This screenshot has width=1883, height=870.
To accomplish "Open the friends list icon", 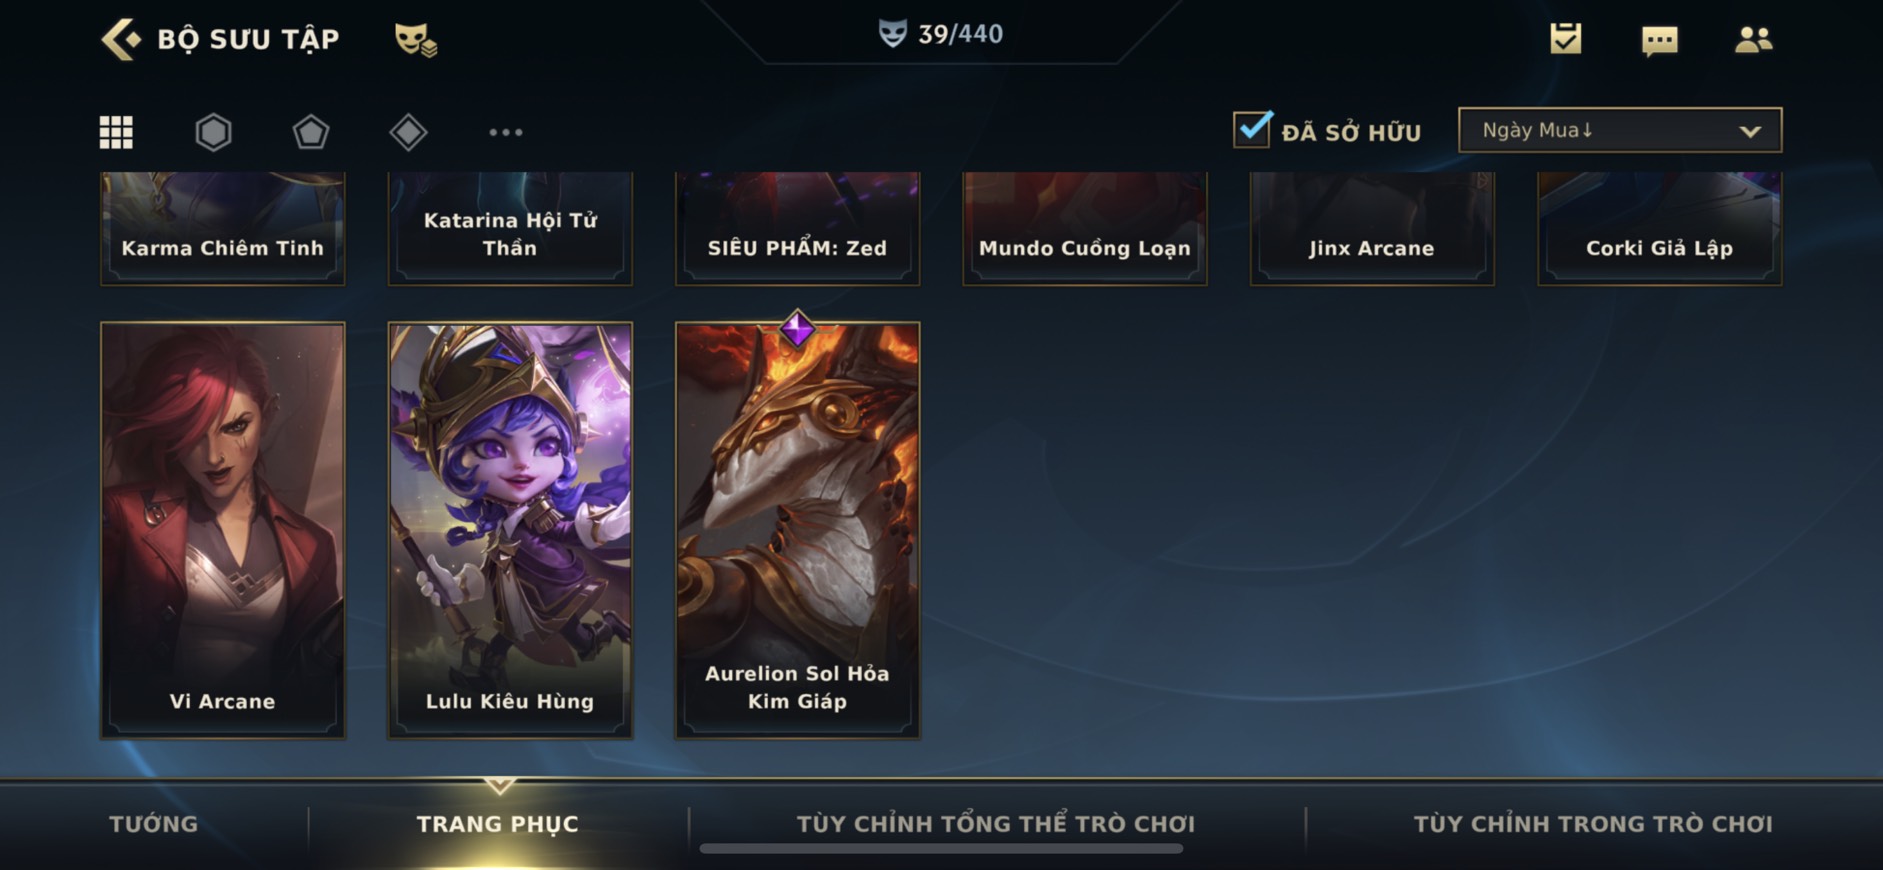I will [1753, 39].
